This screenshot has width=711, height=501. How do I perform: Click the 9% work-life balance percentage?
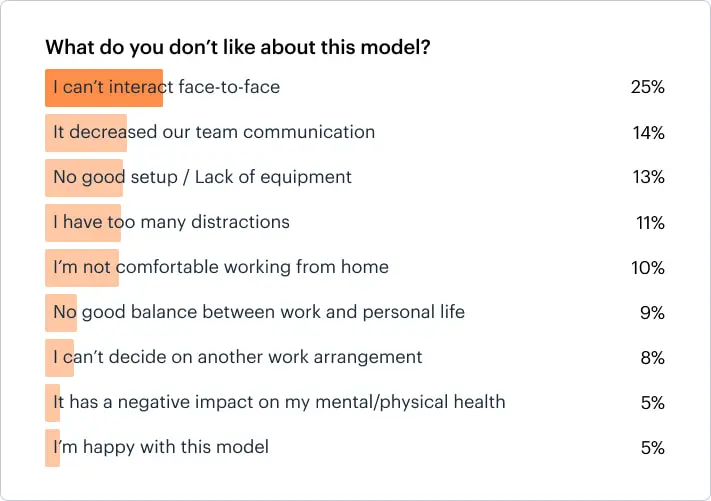(652, 312)
